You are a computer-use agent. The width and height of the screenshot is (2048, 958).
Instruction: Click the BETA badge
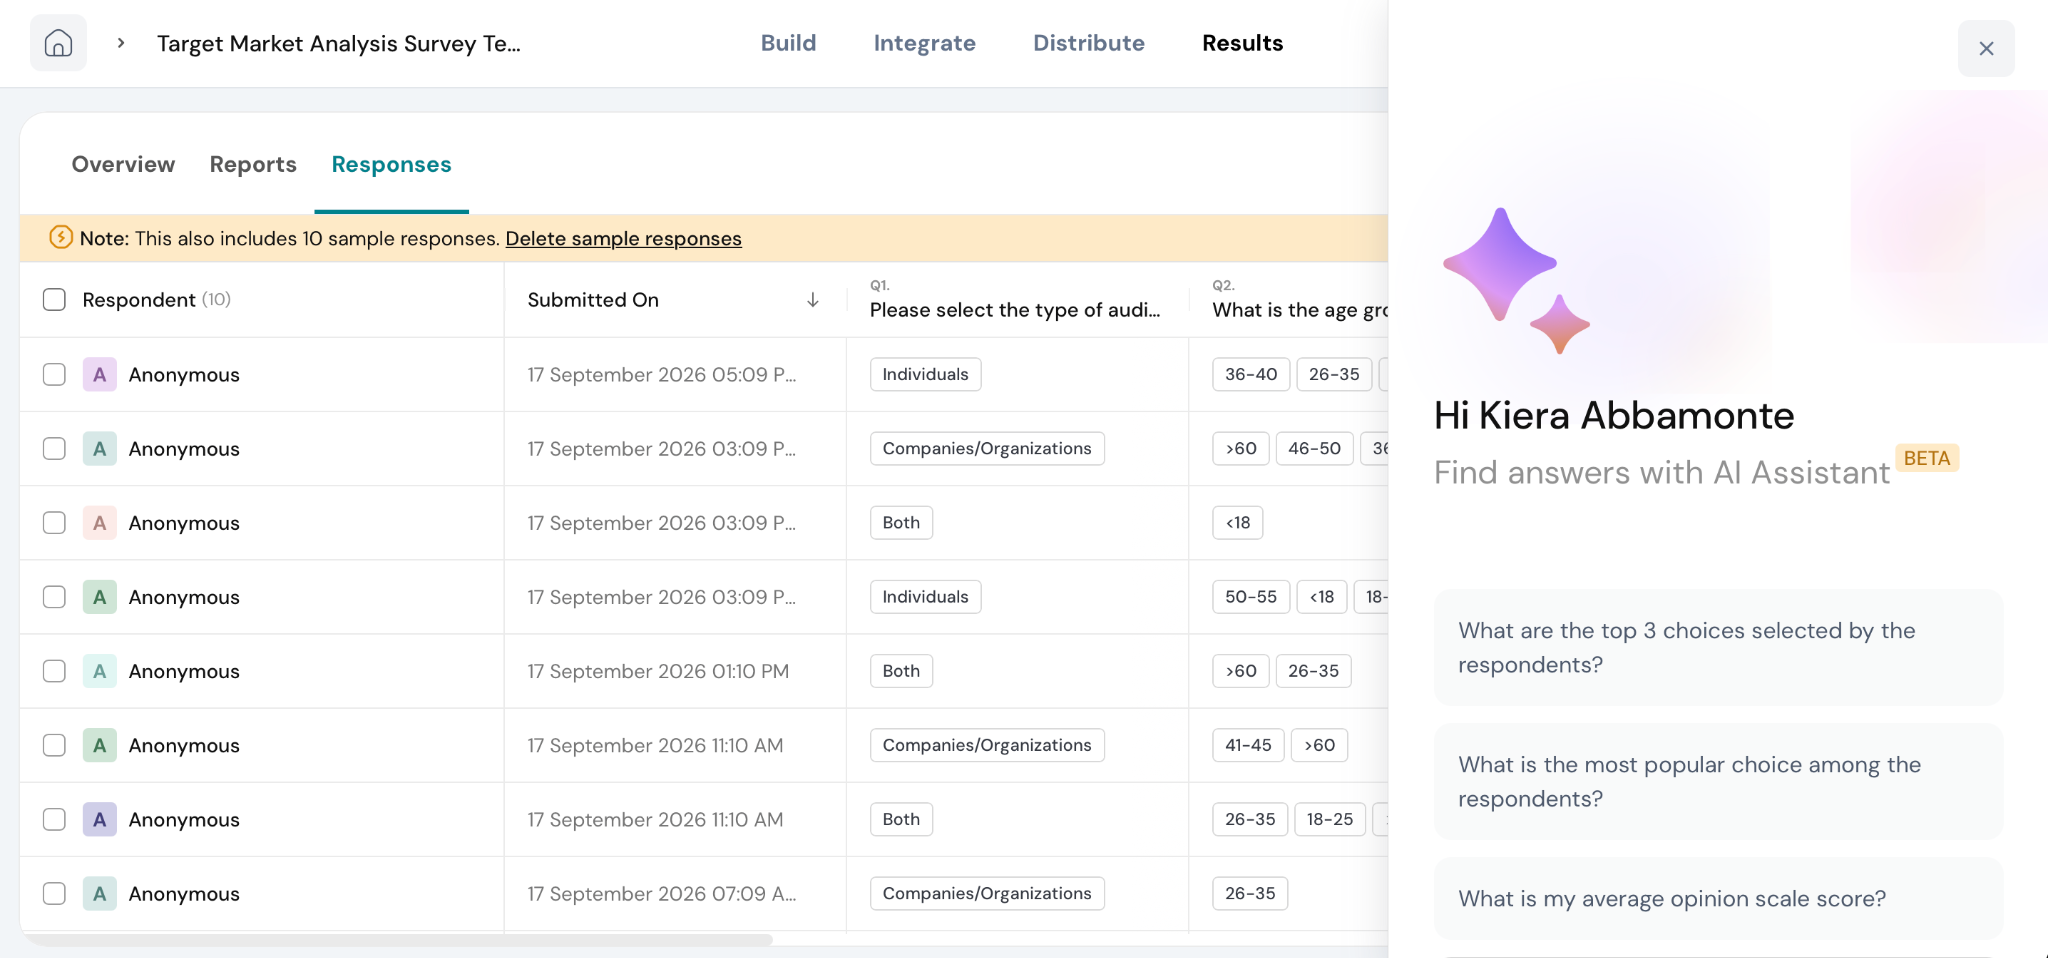point(1927,458)
